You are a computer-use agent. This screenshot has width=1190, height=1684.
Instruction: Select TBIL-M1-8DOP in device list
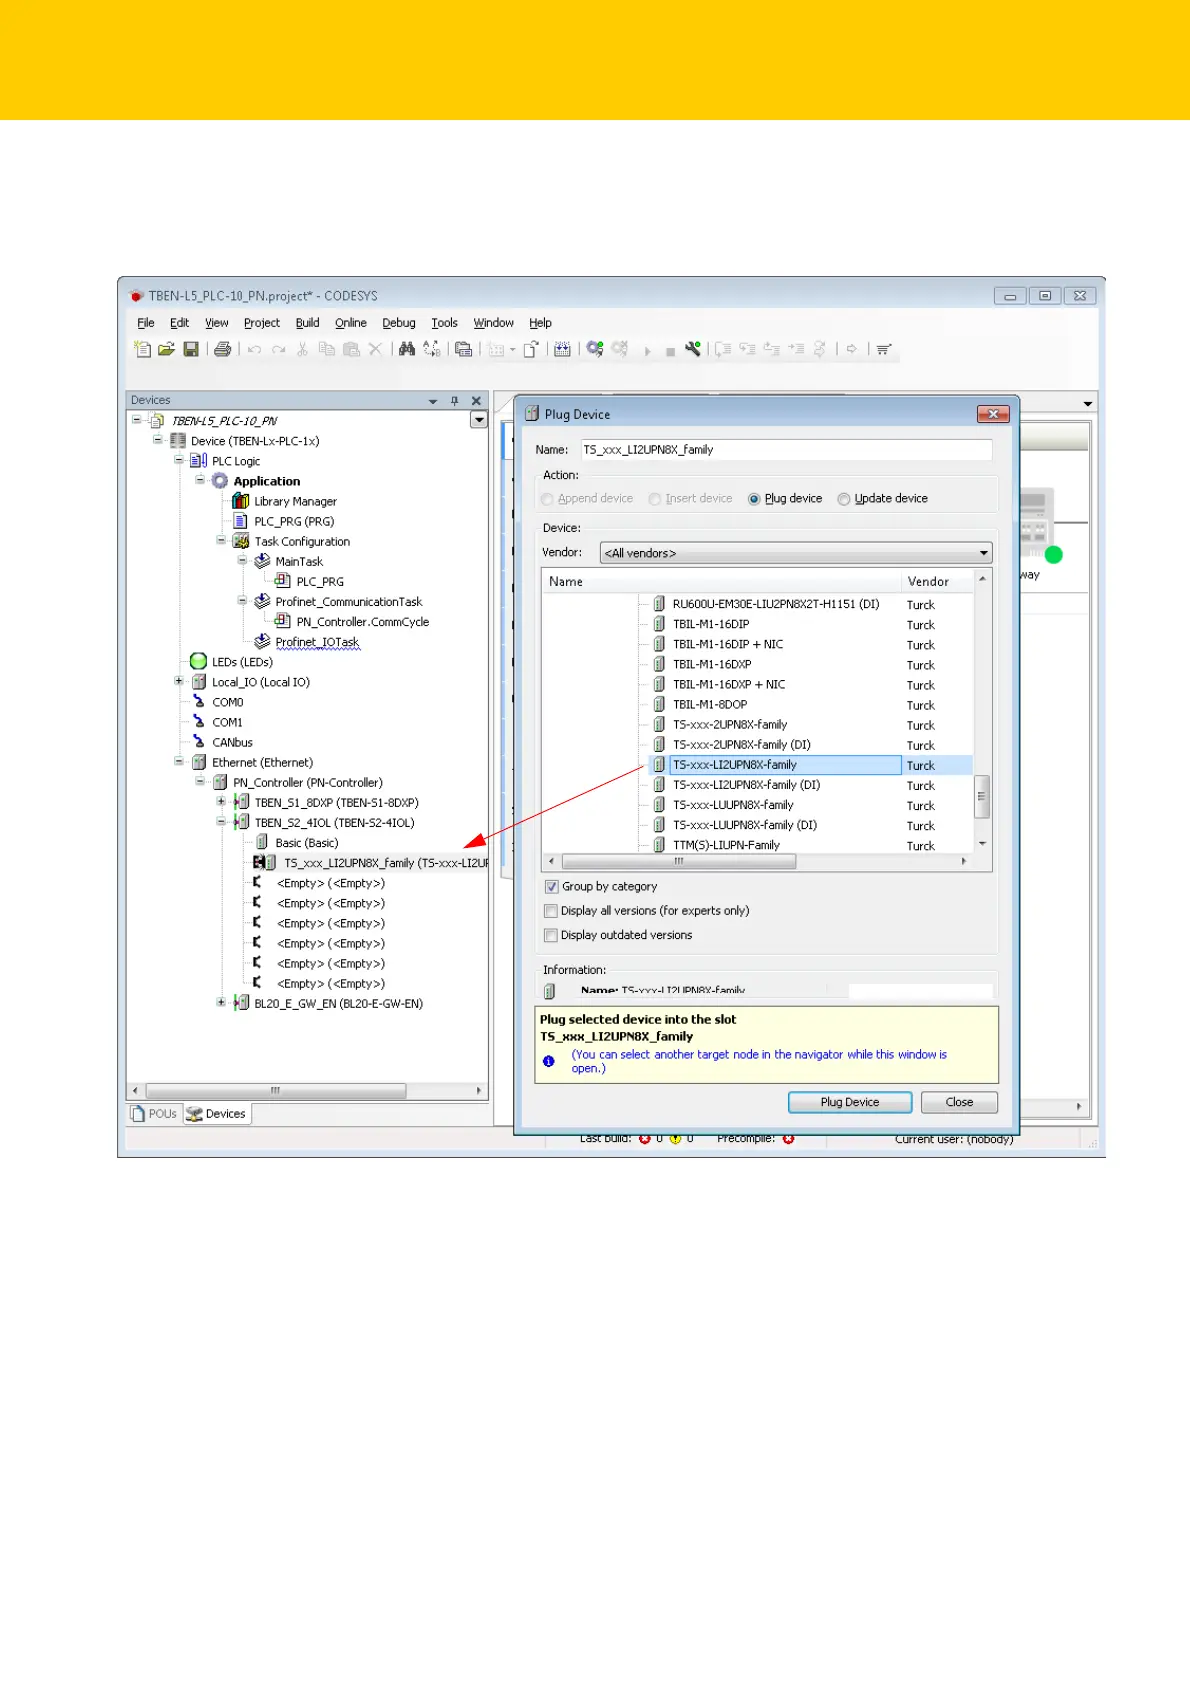(x=710, y=704)
